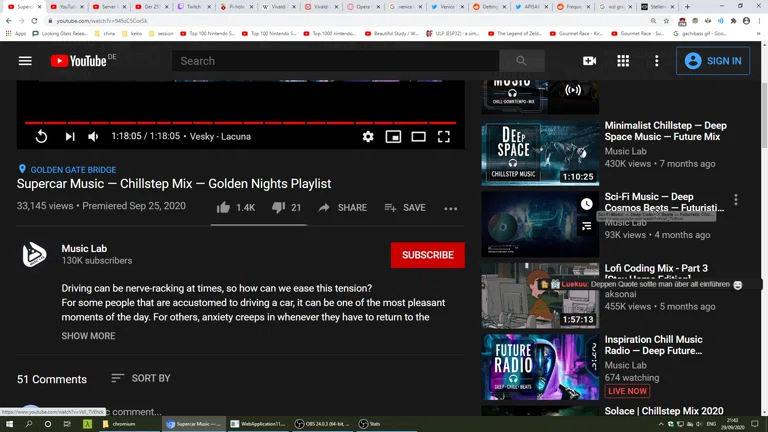768x432 pixels.
Task: Open the YouTube apps grid
Action: pos(623,61)
